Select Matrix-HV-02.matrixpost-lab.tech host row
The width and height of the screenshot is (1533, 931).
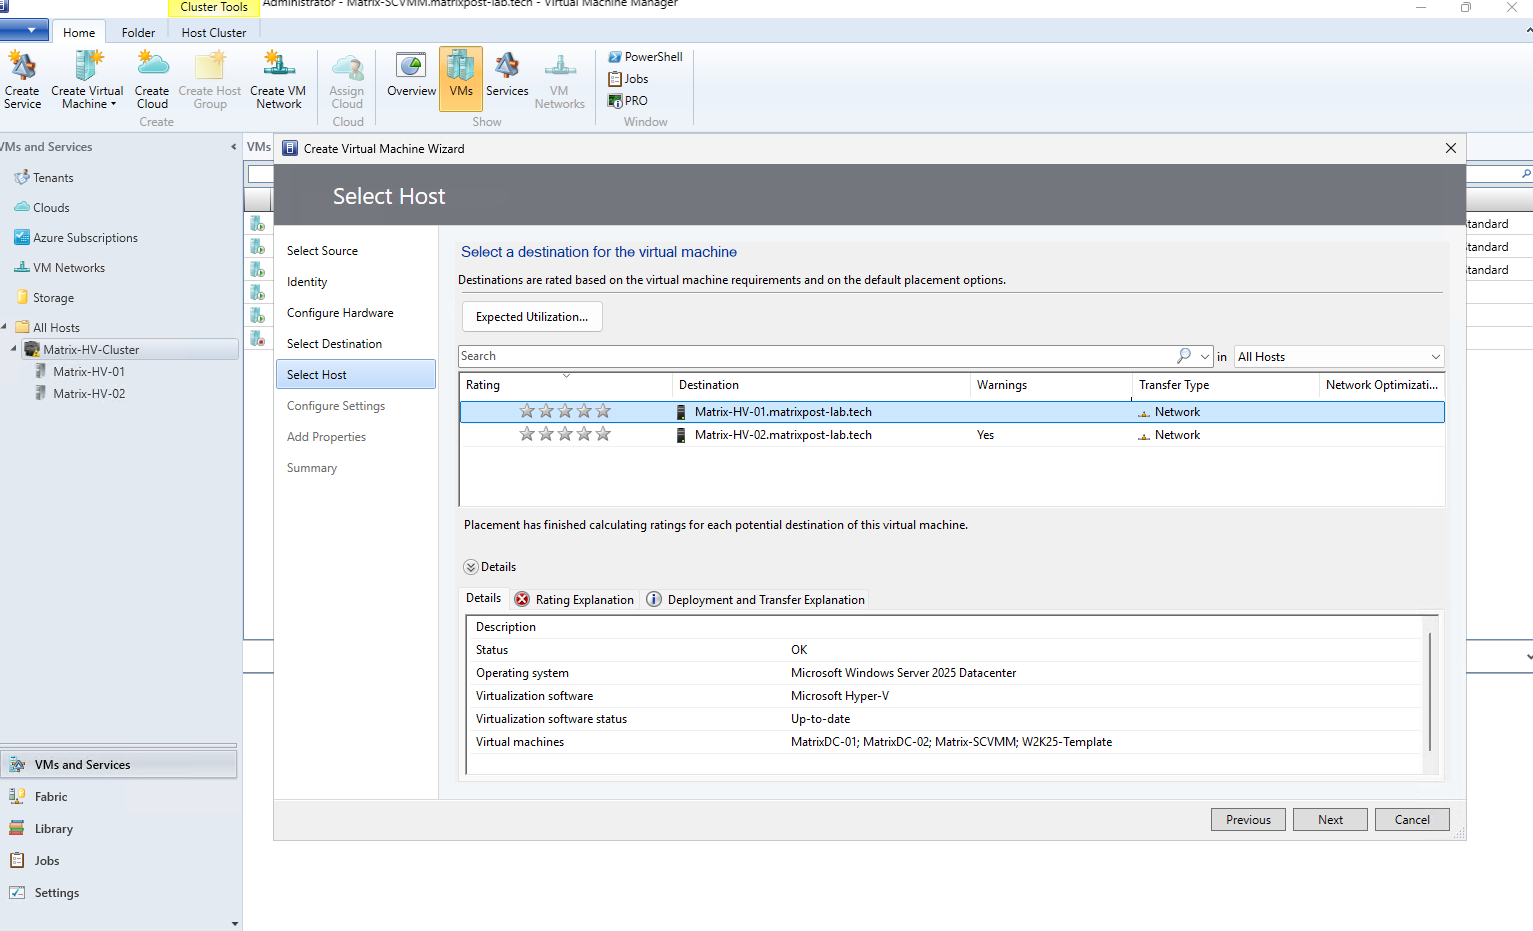point(952,435)
